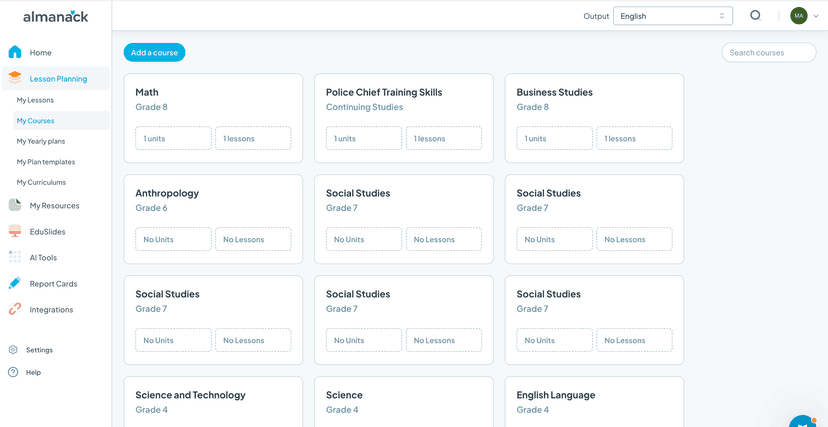This screenshot has height=427, width=828.
Task: Click the EduSlides presentation icon
Action: coord(15,231)
